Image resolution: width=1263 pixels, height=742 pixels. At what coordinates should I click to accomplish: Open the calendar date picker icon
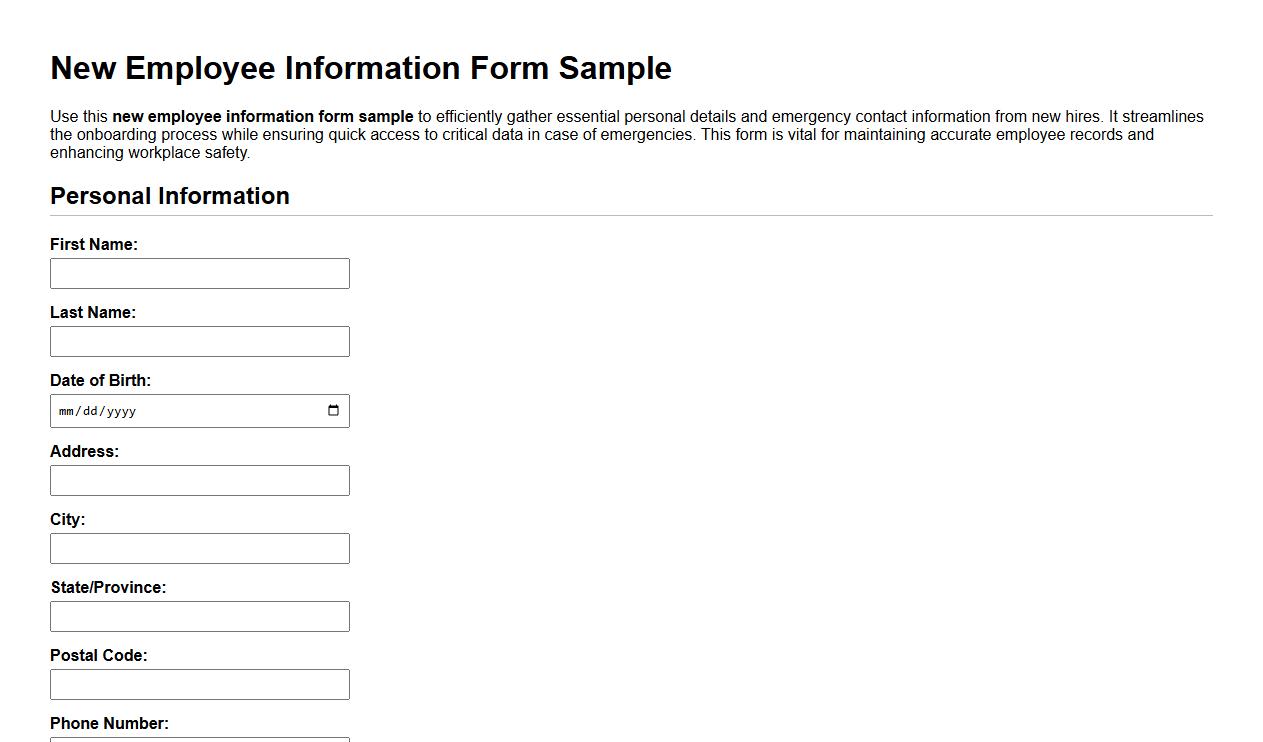coord(332,410)
